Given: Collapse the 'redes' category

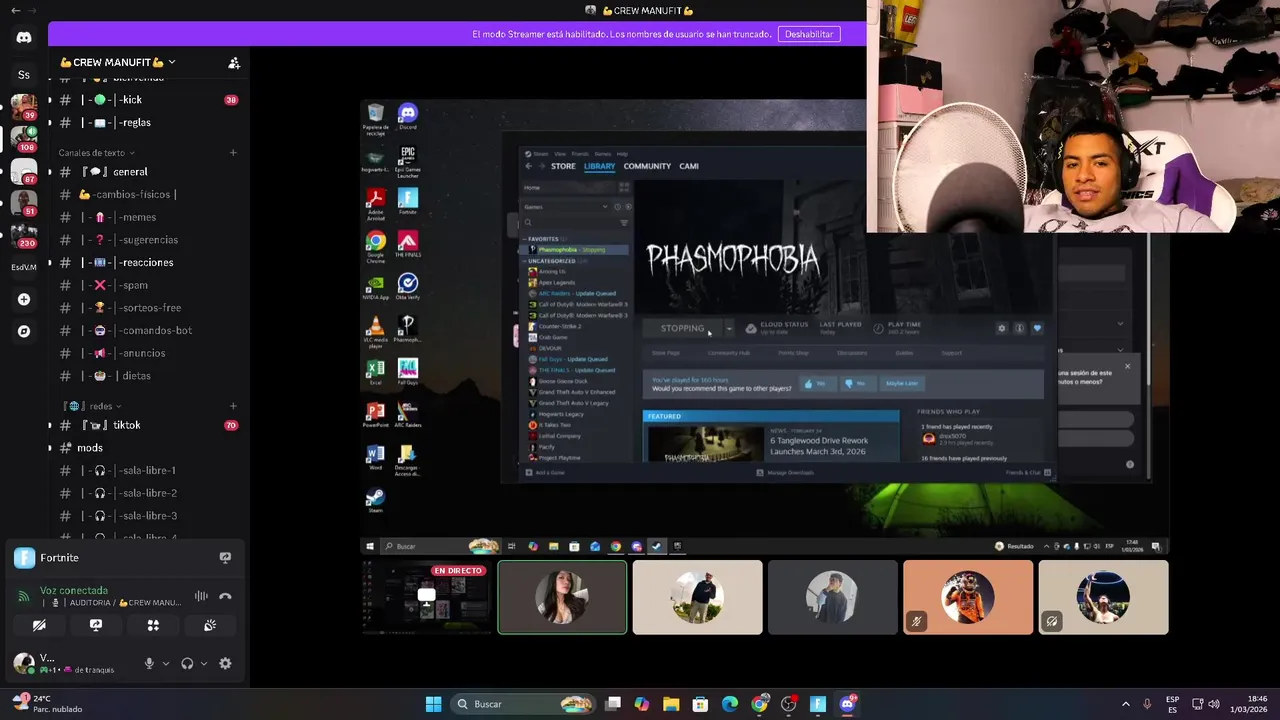Looking at the screenshot, I should 92,406.
